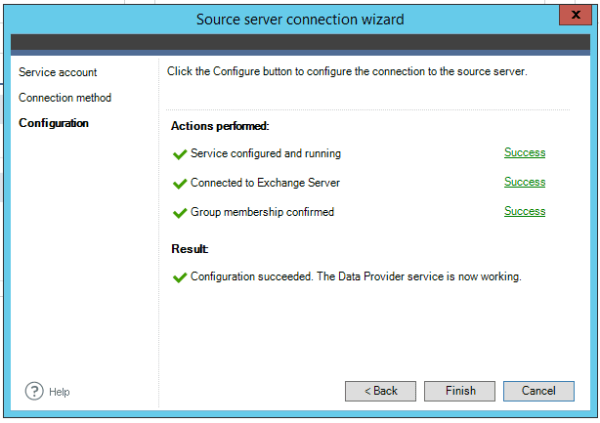View Success details for Group membership confirmed
The width and height of the screenshot is (600, 423).
(x=524, y=211)
